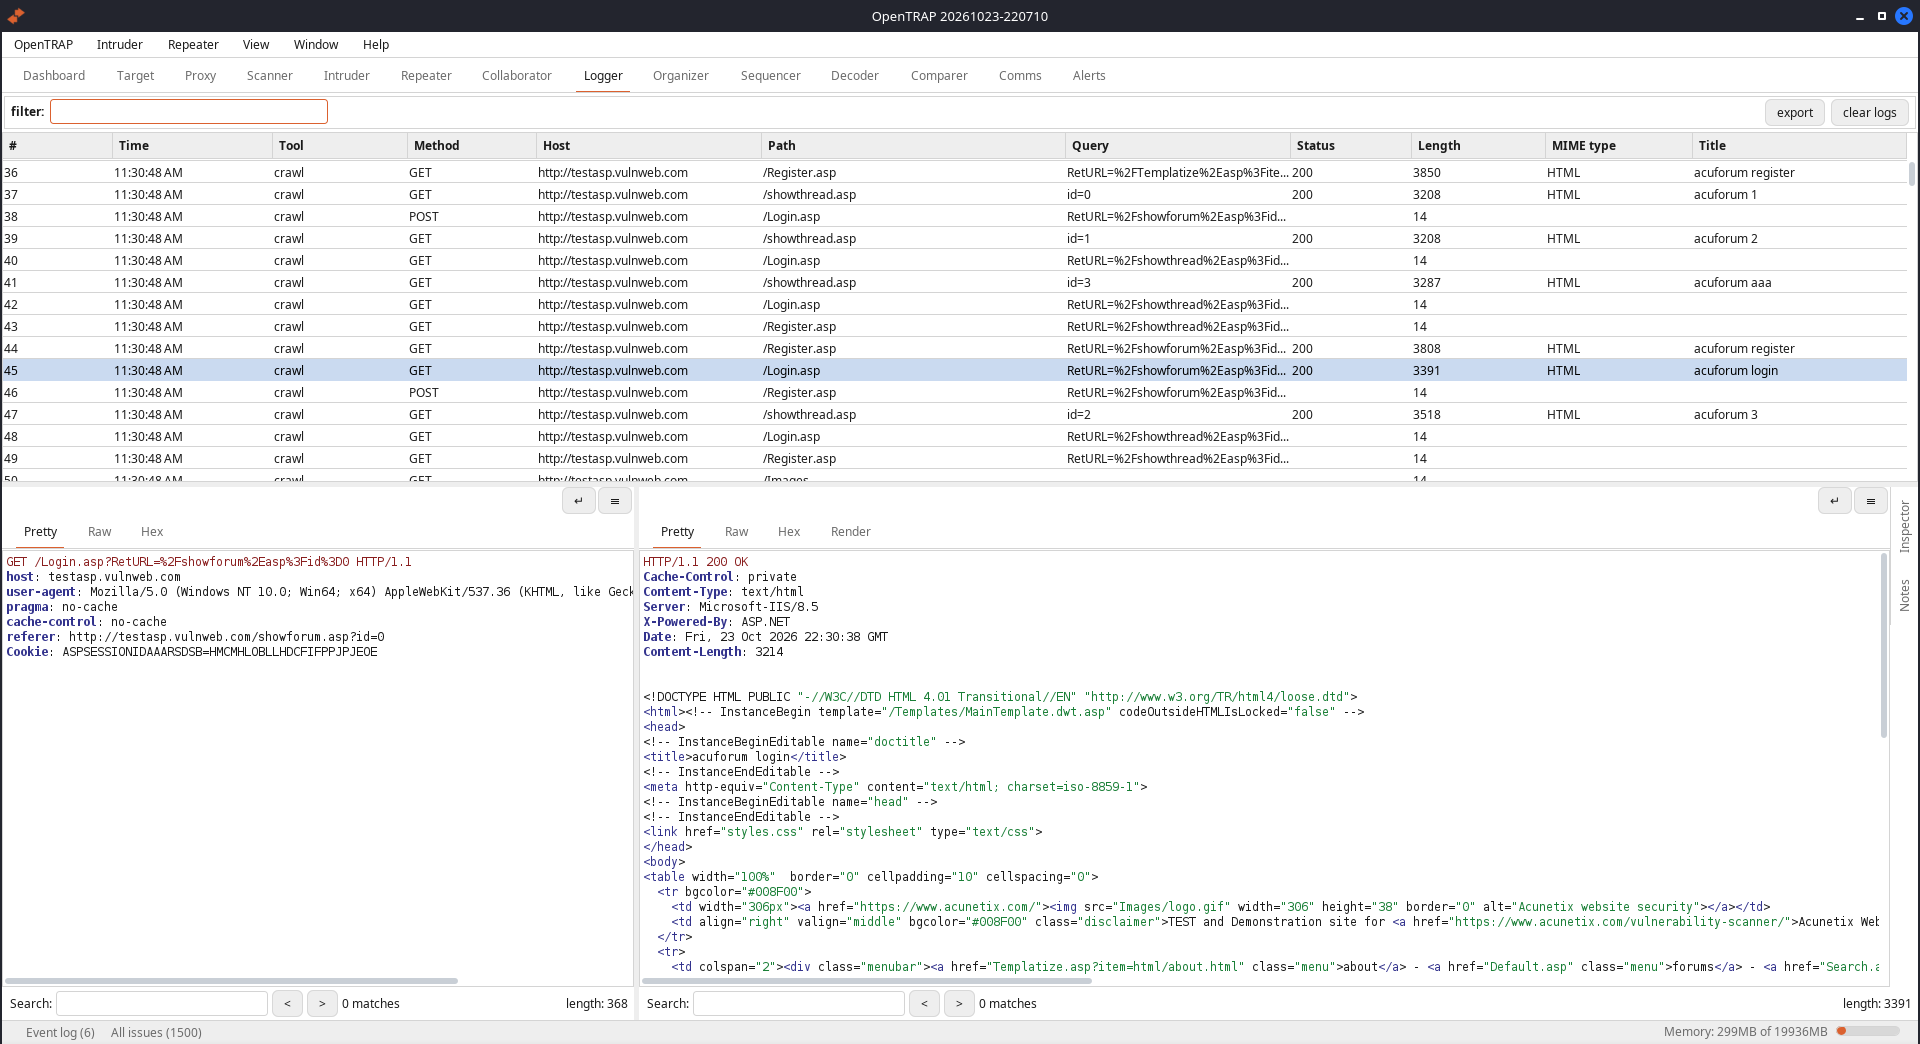Sort the log by the Length column
Screen dimensions: 1920x1044
click(1478, 145)
